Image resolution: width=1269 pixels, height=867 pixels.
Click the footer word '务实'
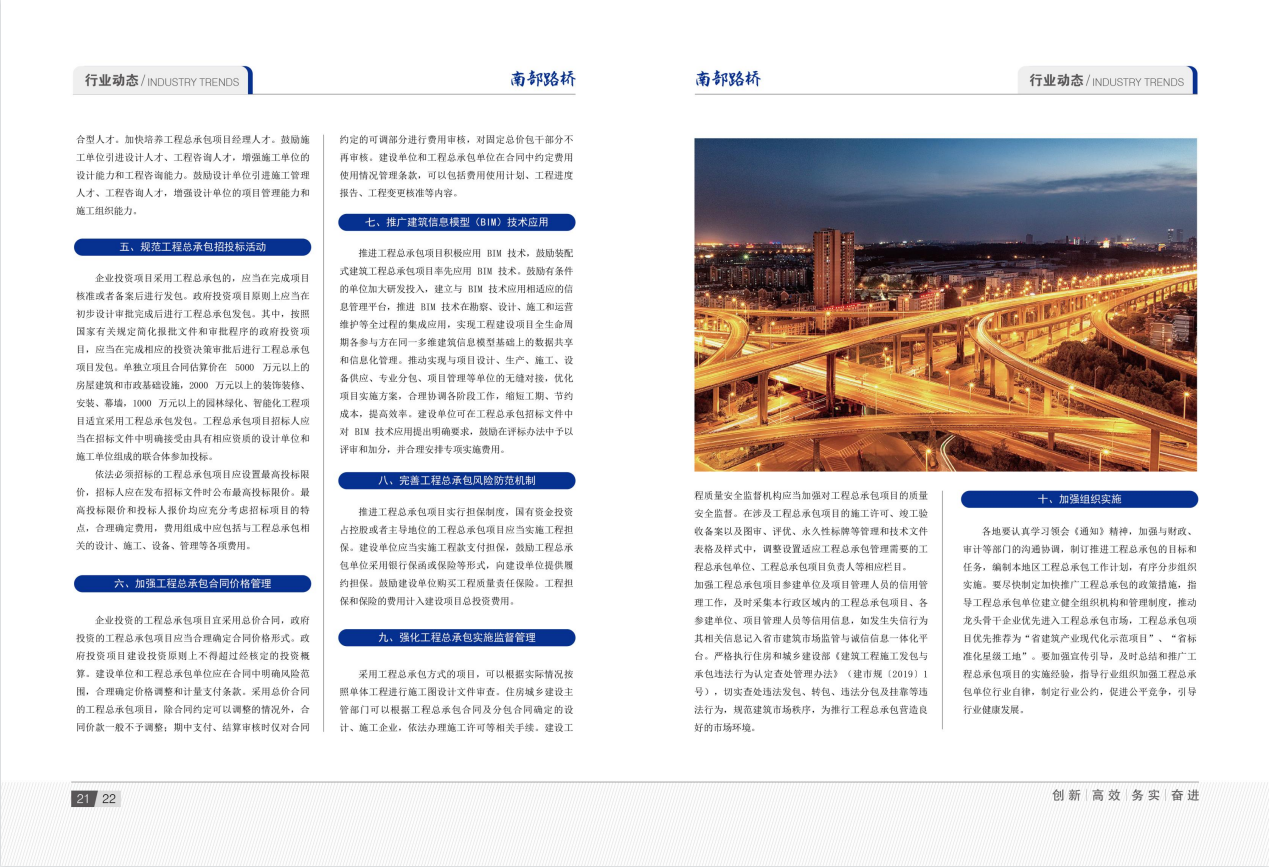1145,796
